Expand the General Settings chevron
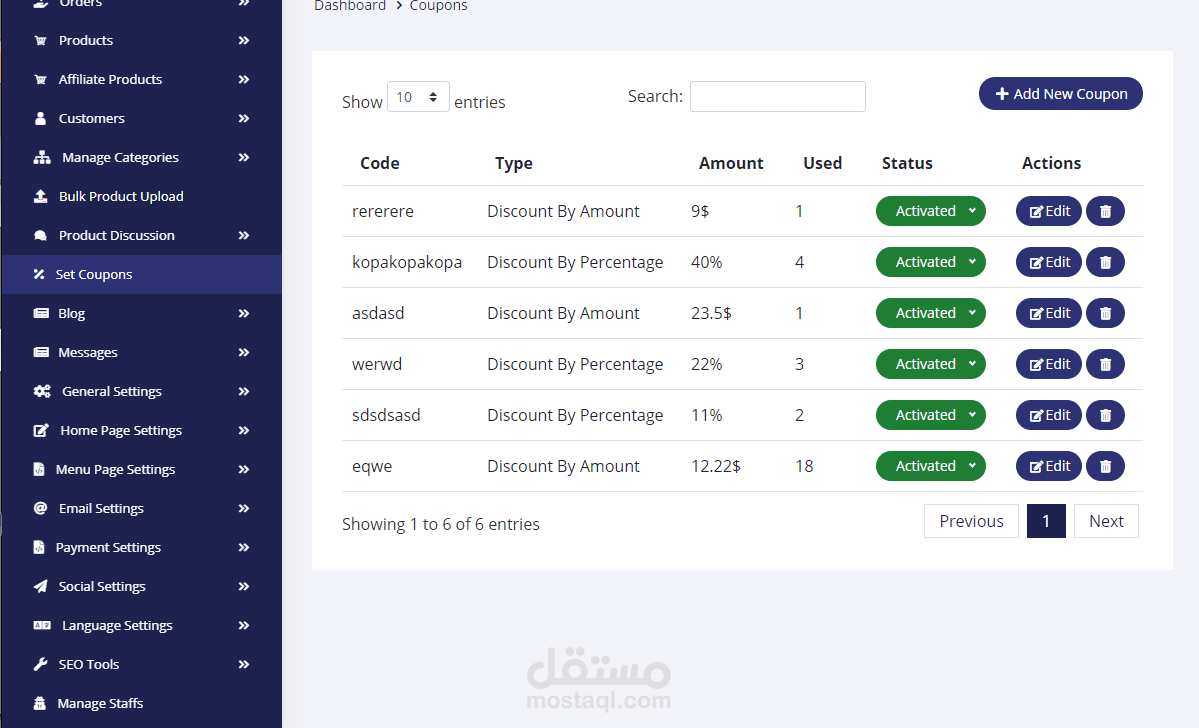This screenshot has width=1199, height=728. [244, 391]
